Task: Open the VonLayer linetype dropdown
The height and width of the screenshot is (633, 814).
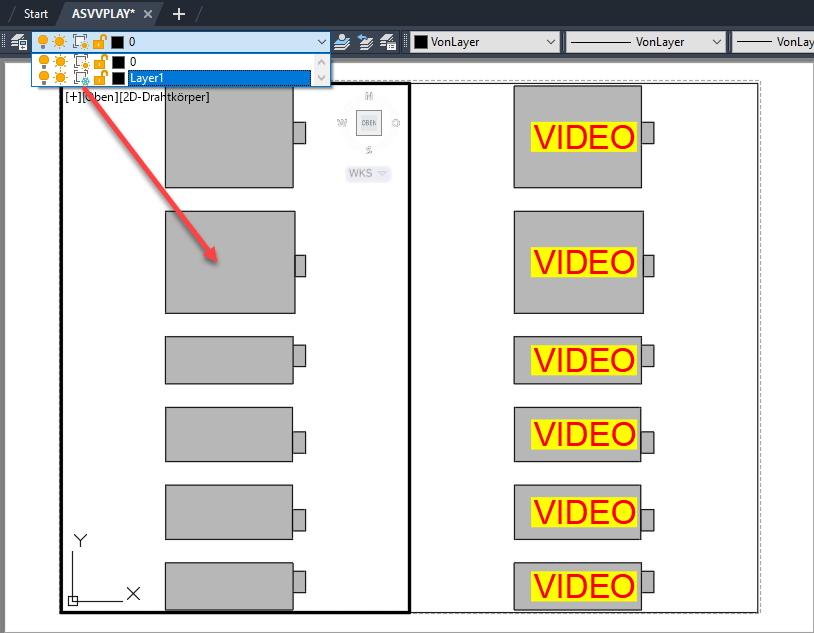Action: [x=645, y=42]
